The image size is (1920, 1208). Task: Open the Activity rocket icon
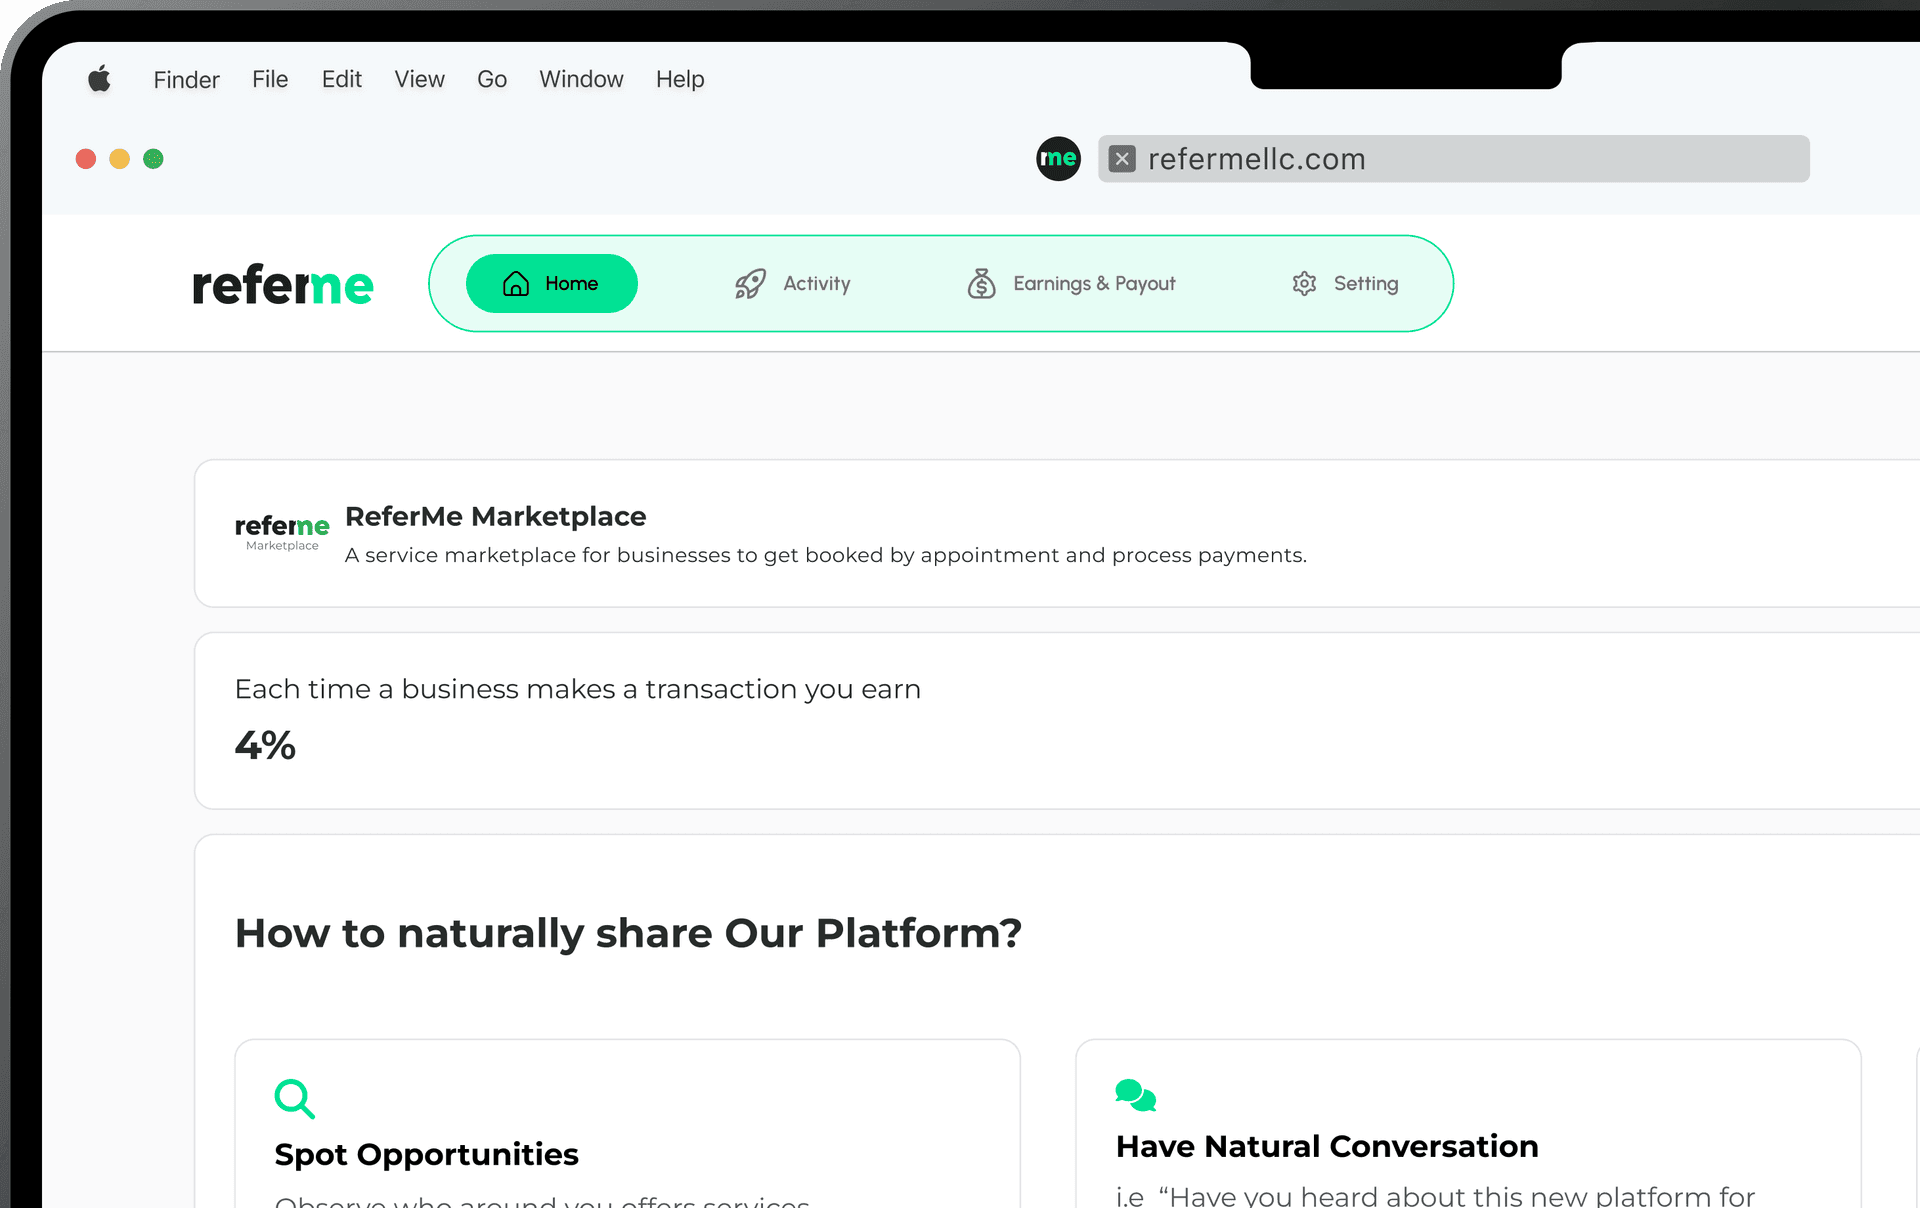tap(750, 283)
